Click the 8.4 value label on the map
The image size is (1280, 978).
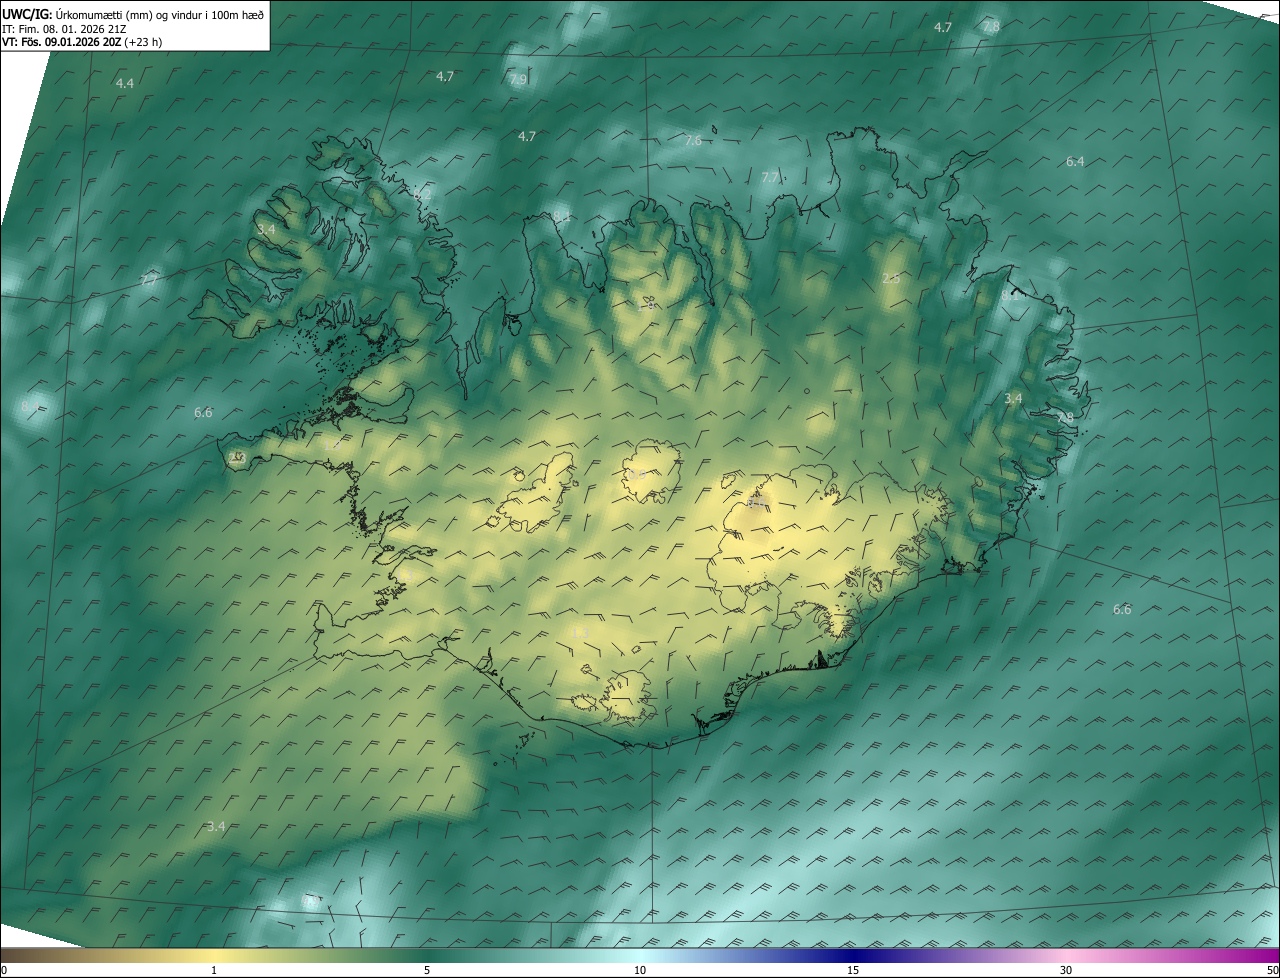[30, 407]
